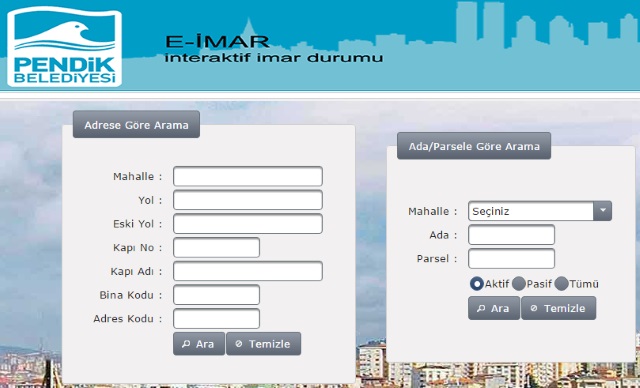Click the Adrese Göre Arama panel header

click(x=136, y=124)
